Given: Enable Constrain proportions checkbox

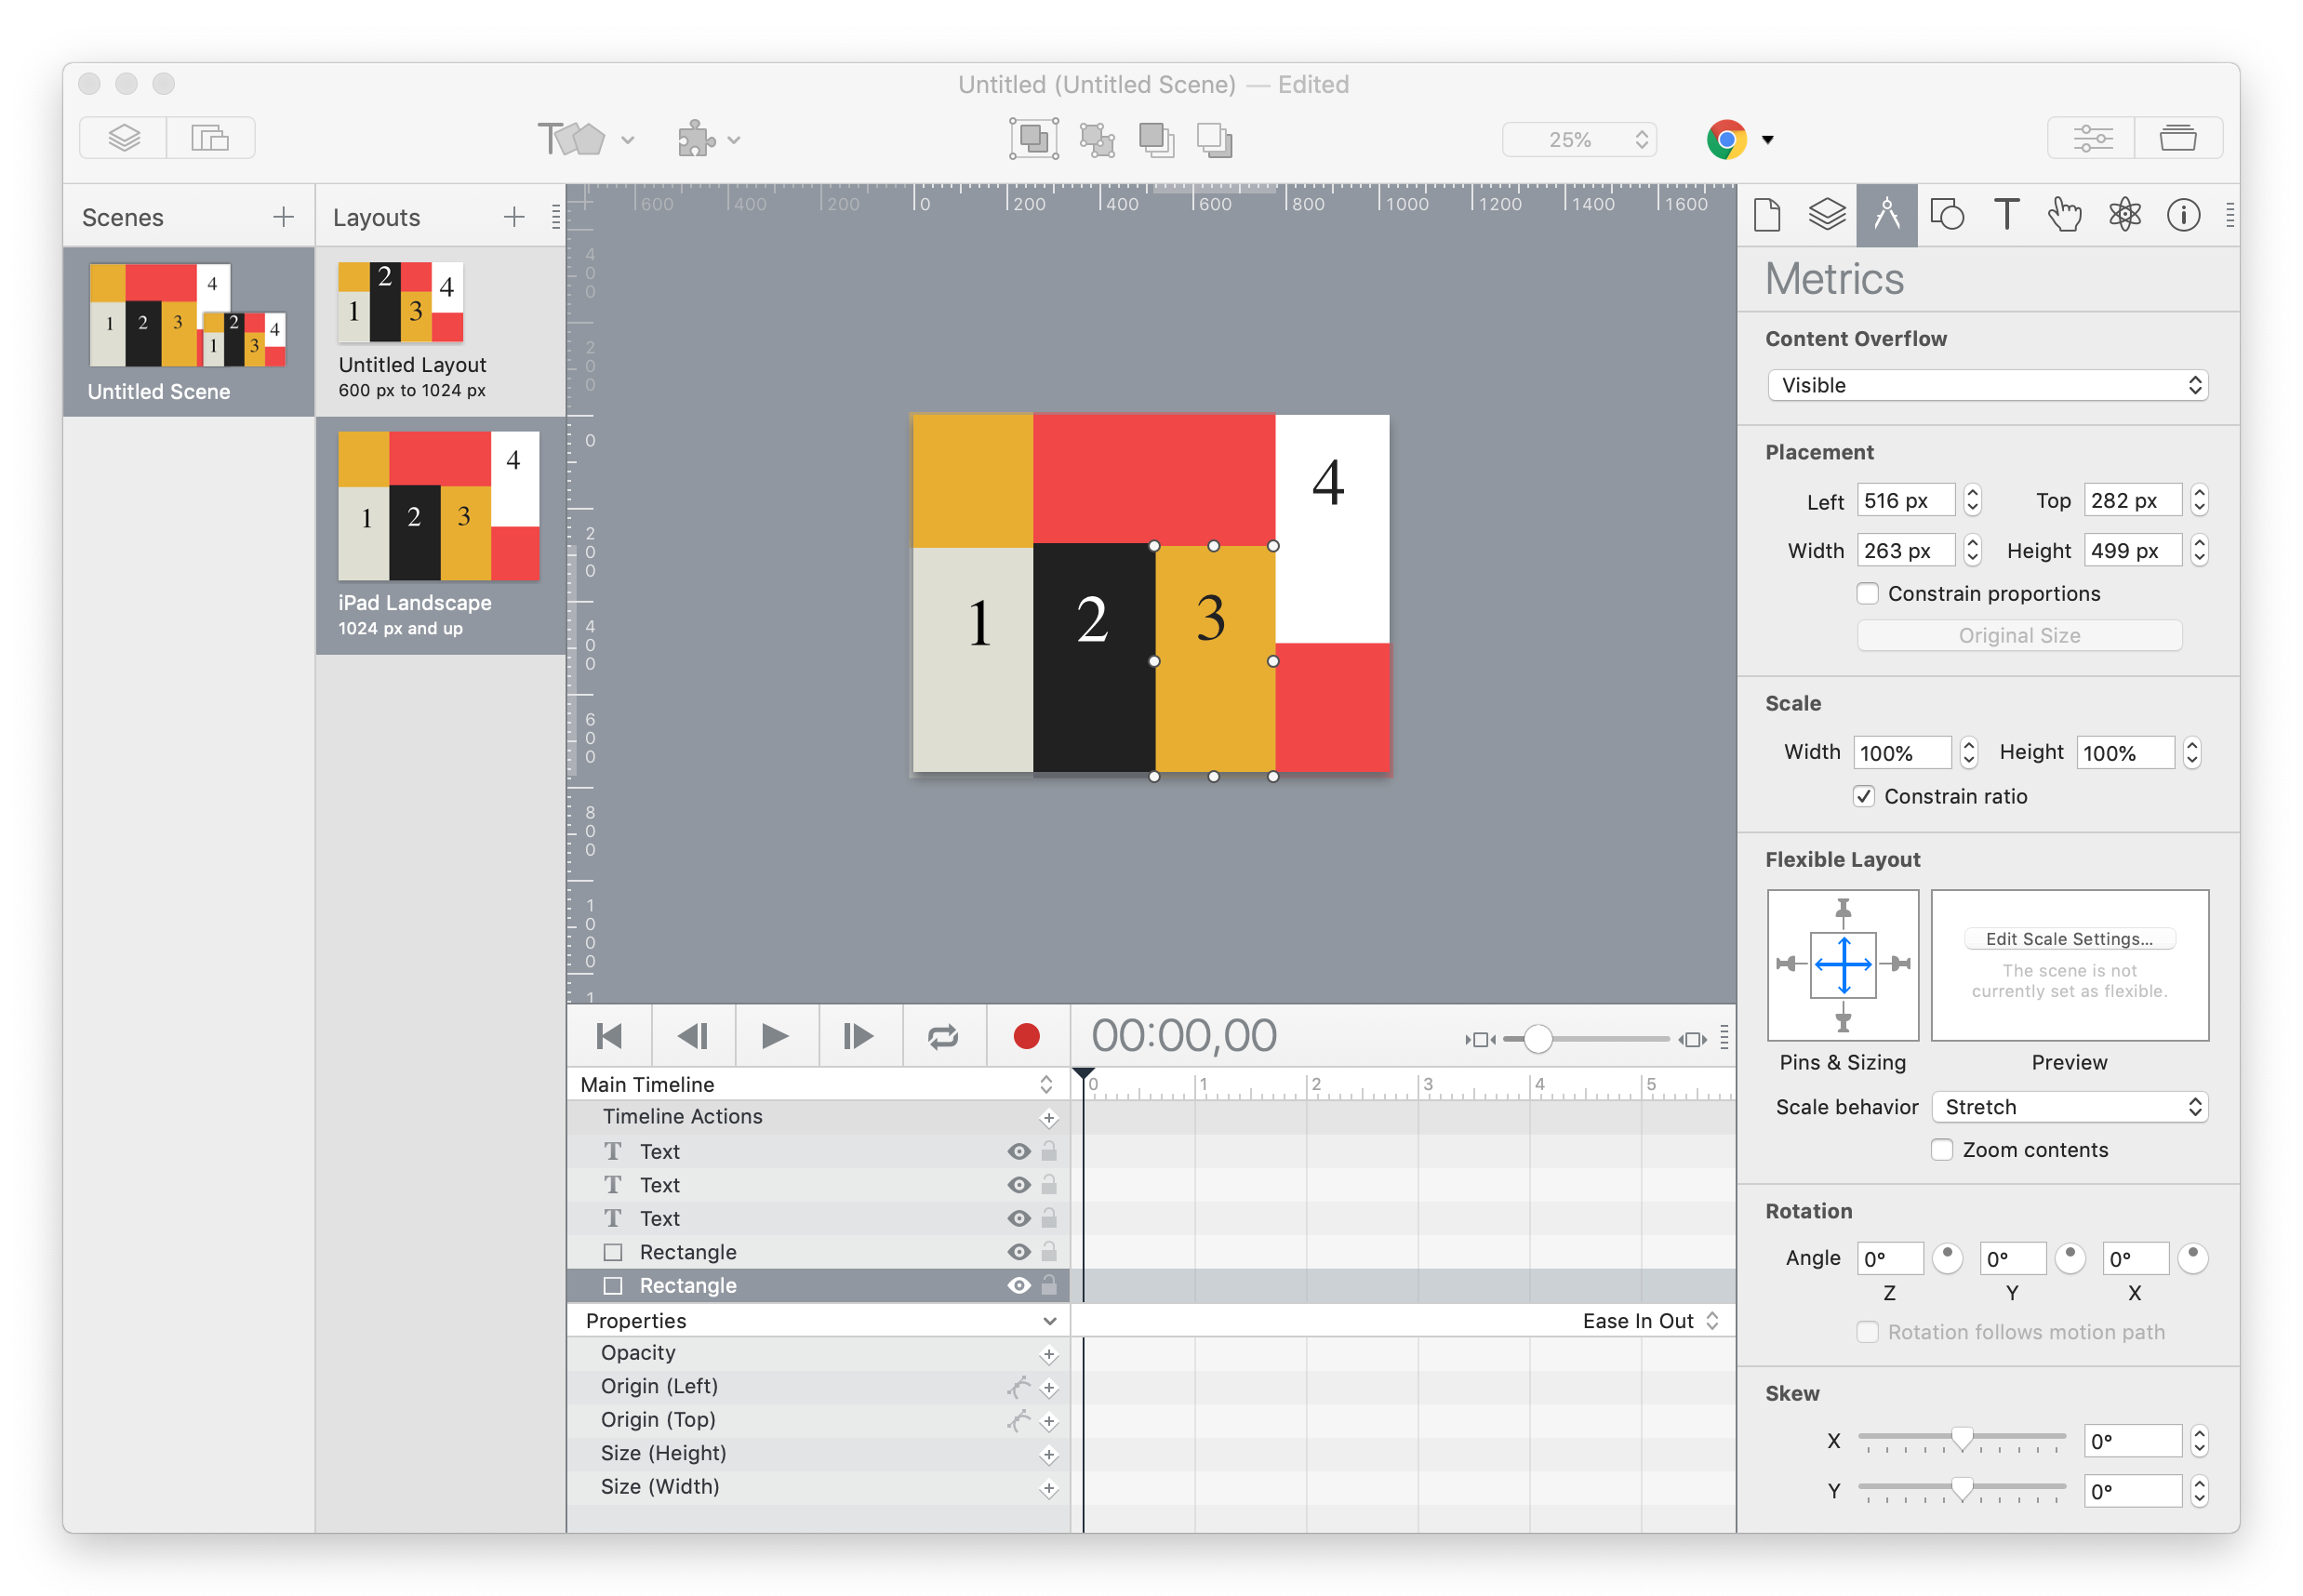Looking at the screenshot, I should click(x=1867, y=593).
